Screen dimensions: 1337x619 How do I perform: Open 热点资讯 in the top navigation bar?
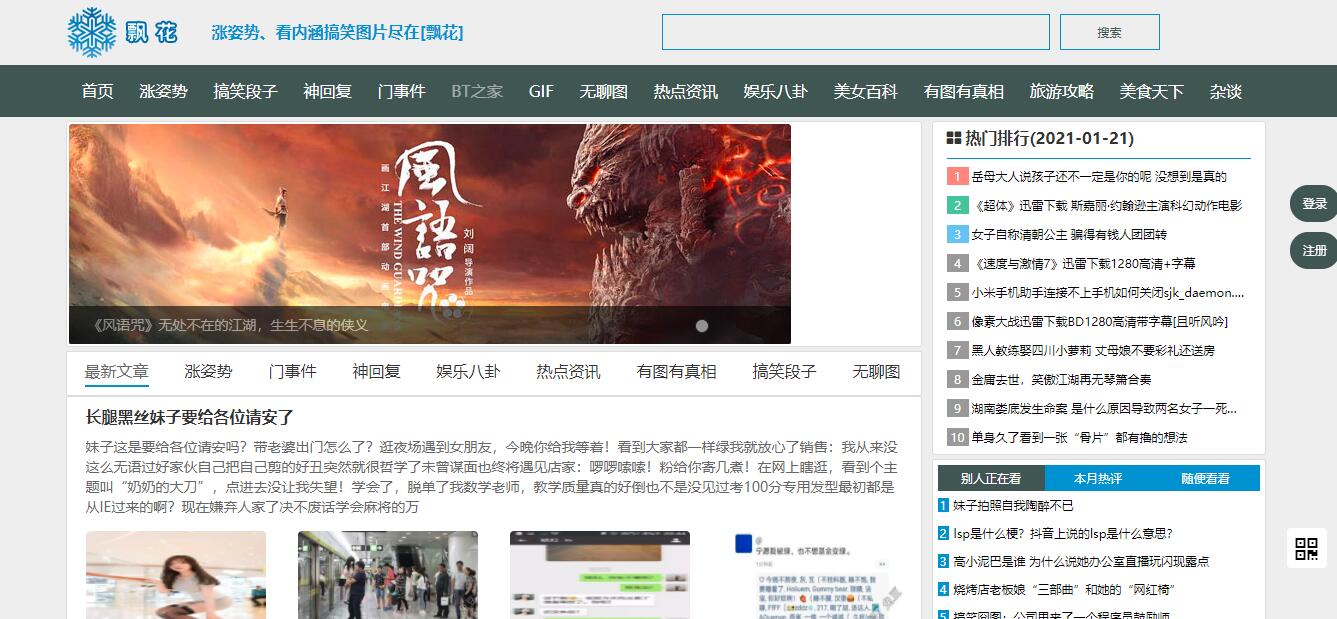[x=686, y=91]
